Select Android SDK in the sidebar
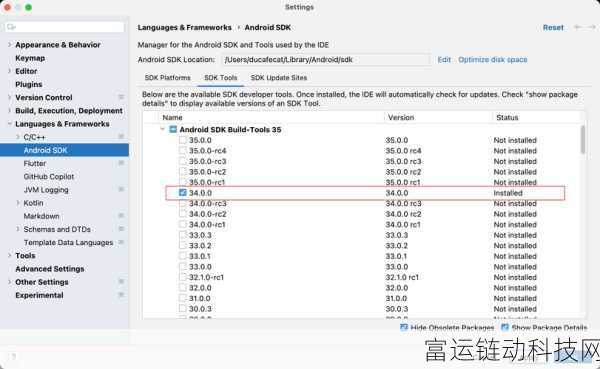Viewport: 600px width, 369px height. coord(64,150)
